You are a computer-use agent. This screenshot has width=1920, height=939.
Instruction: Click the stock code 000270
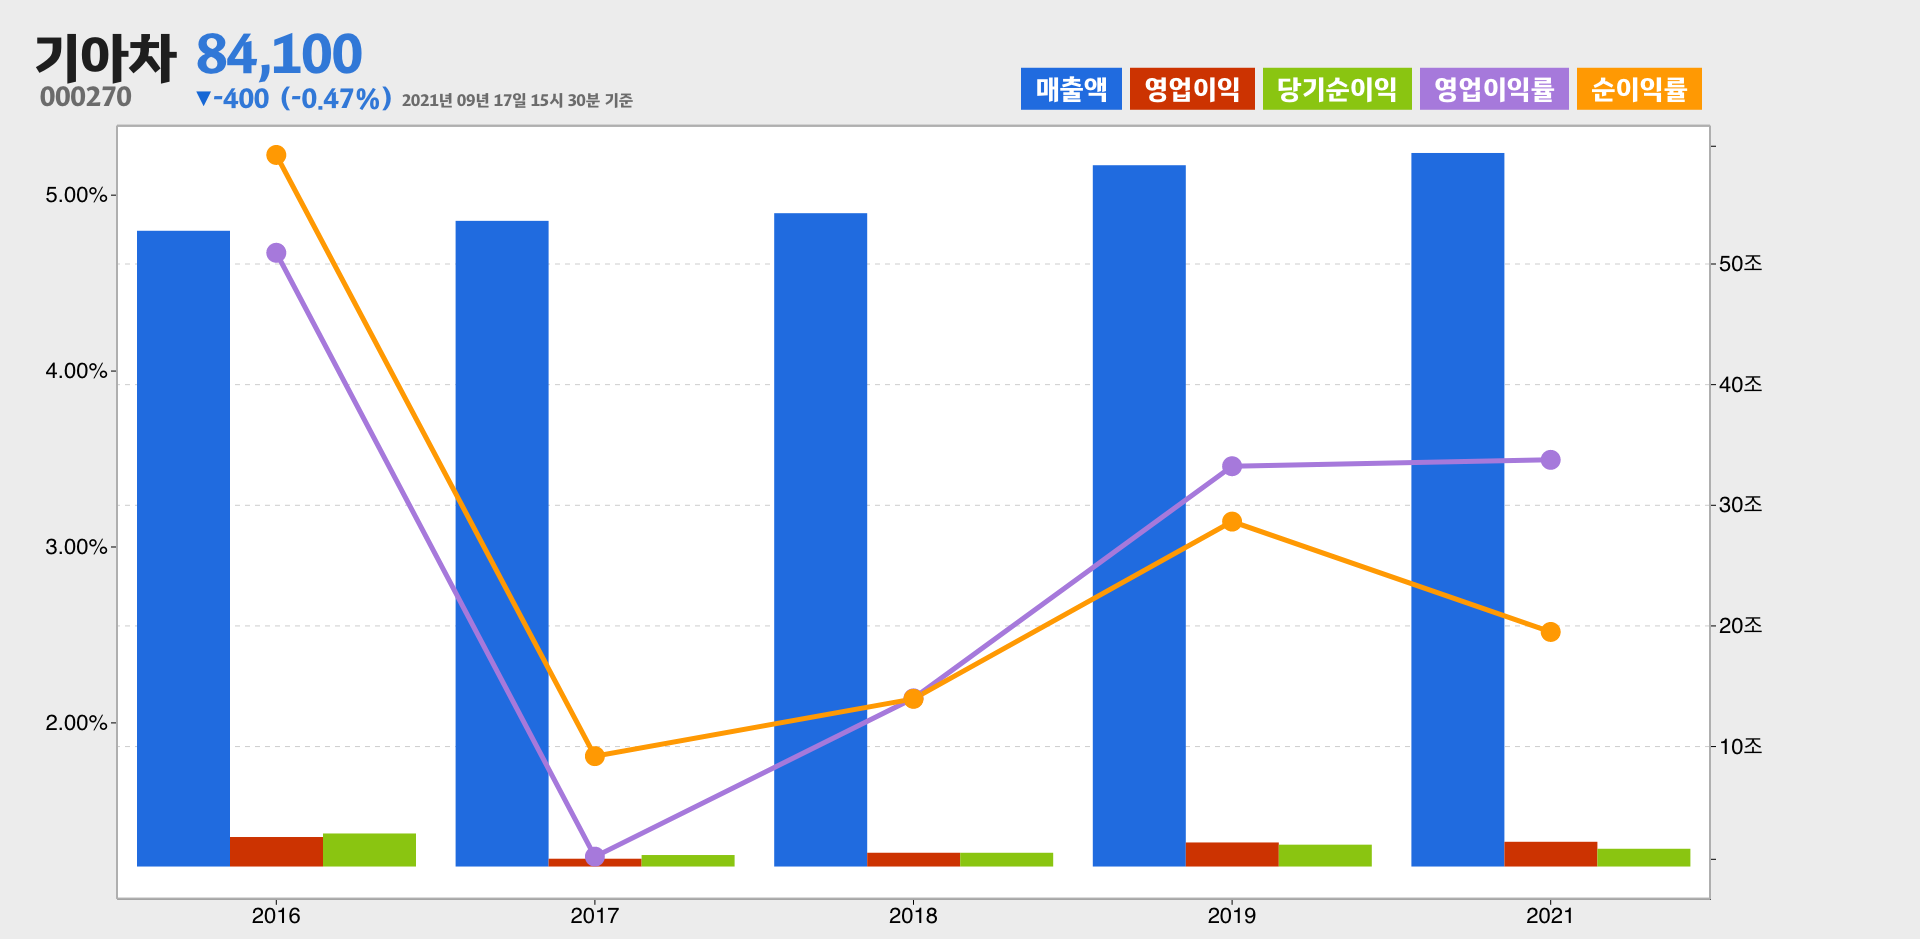(x=86, y=97)
